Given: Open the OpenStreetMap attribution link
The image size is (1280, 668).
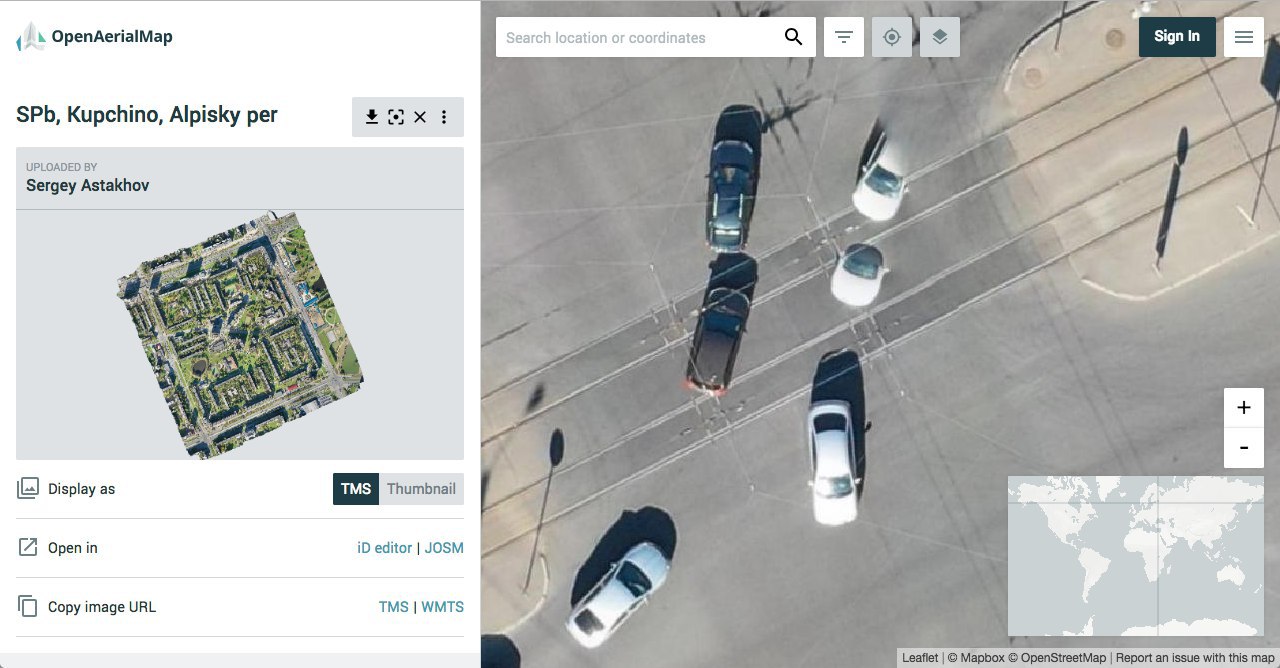Looking at the screenshot, I should (x=1056, y=658).
